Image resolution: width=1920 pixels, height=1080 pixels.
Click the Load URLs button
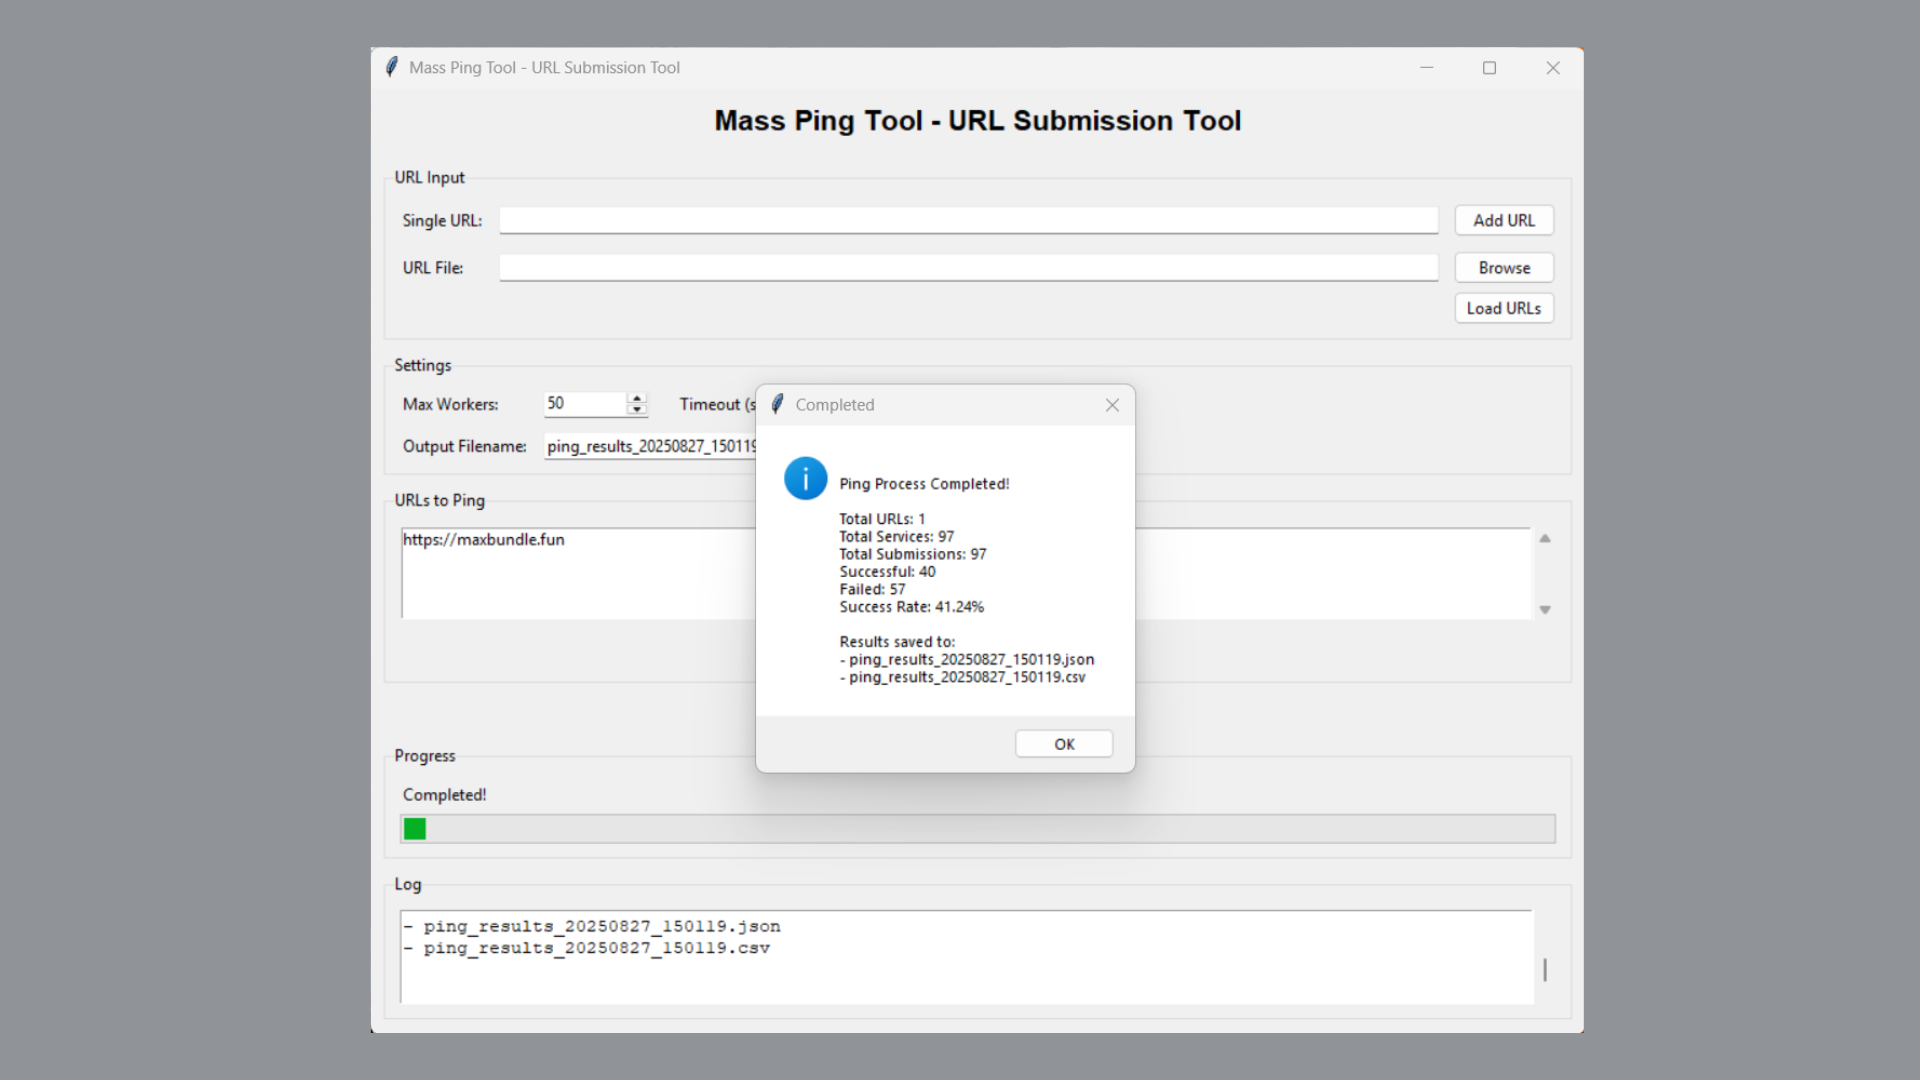[x=1503, y=308]
